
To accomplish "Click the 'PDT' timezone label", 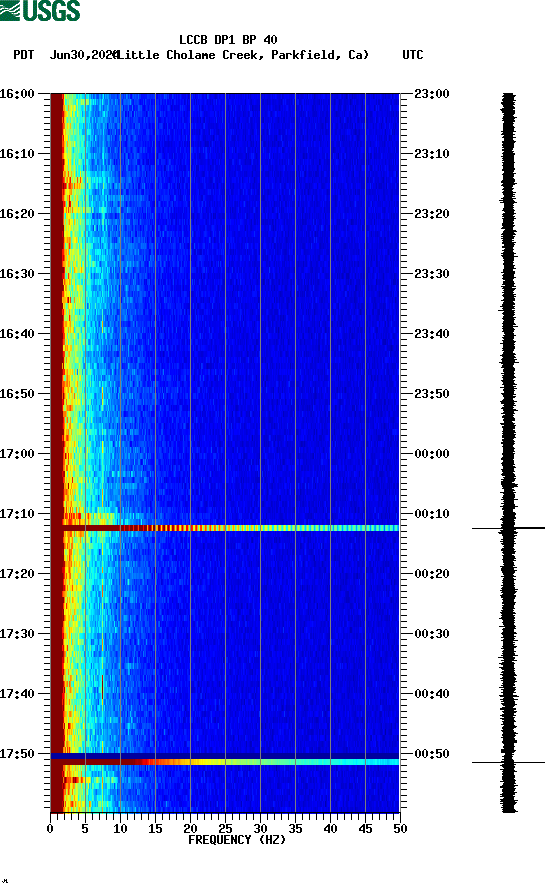I will 24,55.
